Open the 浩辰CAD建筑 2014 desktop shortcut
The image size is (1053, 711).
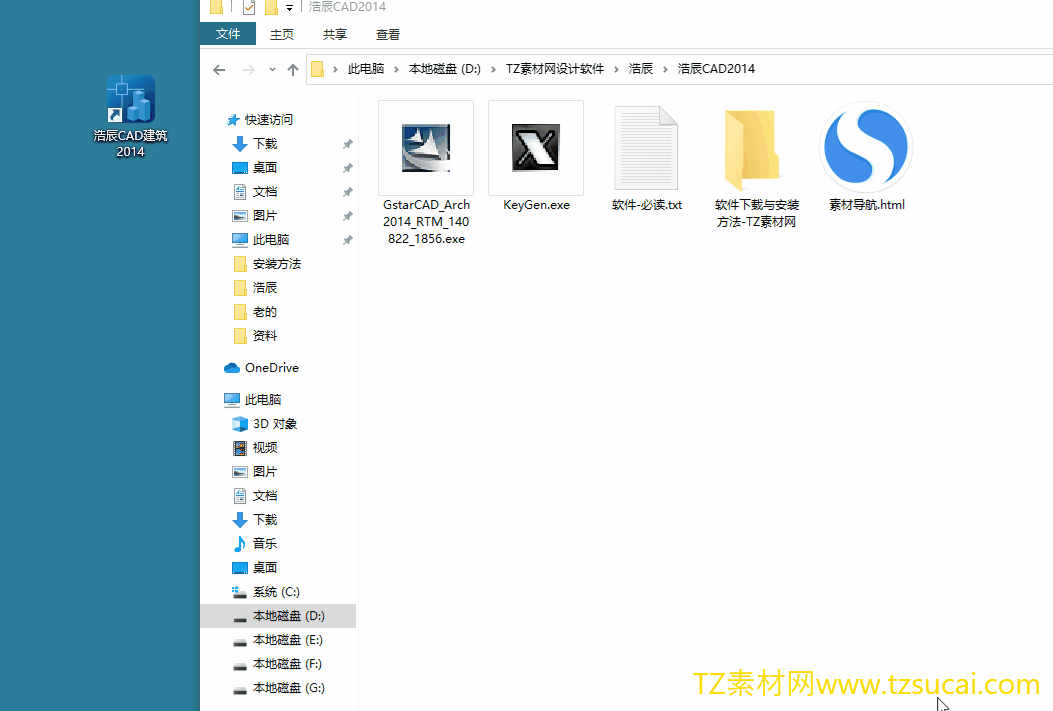point(130,116)
